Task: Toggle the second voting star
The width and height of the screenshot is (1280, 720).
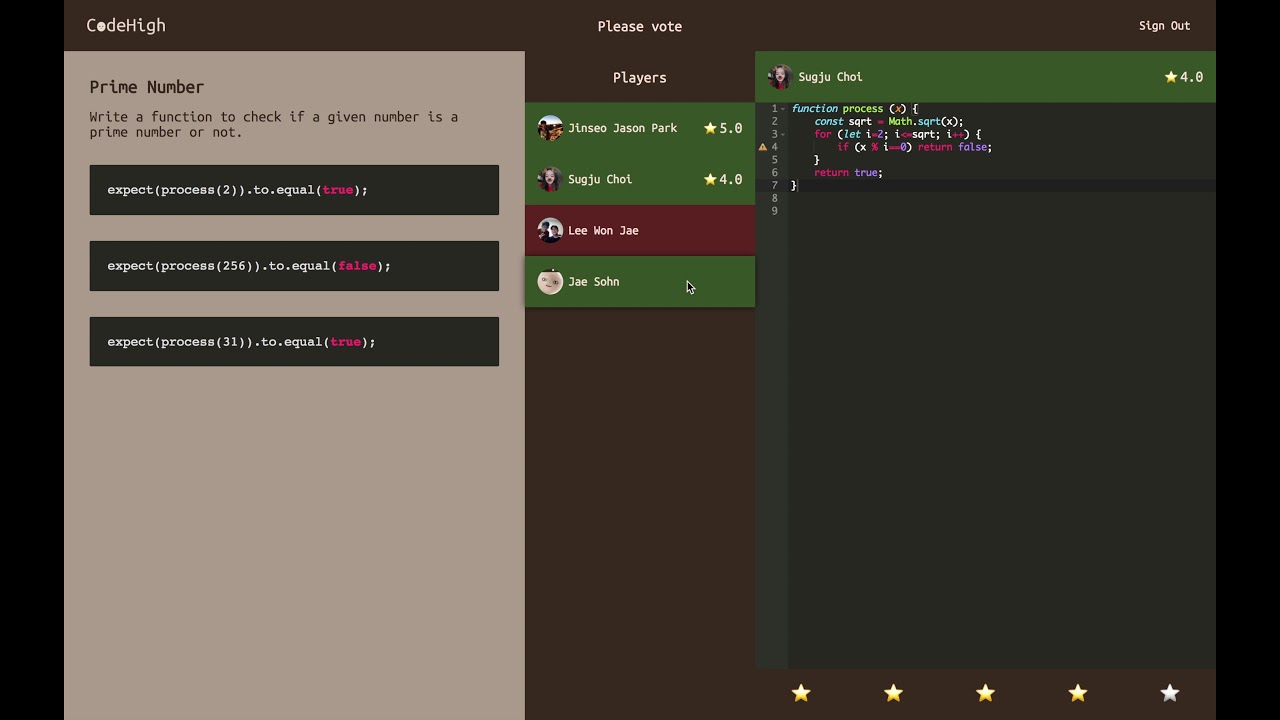Action: coord(893,692)
